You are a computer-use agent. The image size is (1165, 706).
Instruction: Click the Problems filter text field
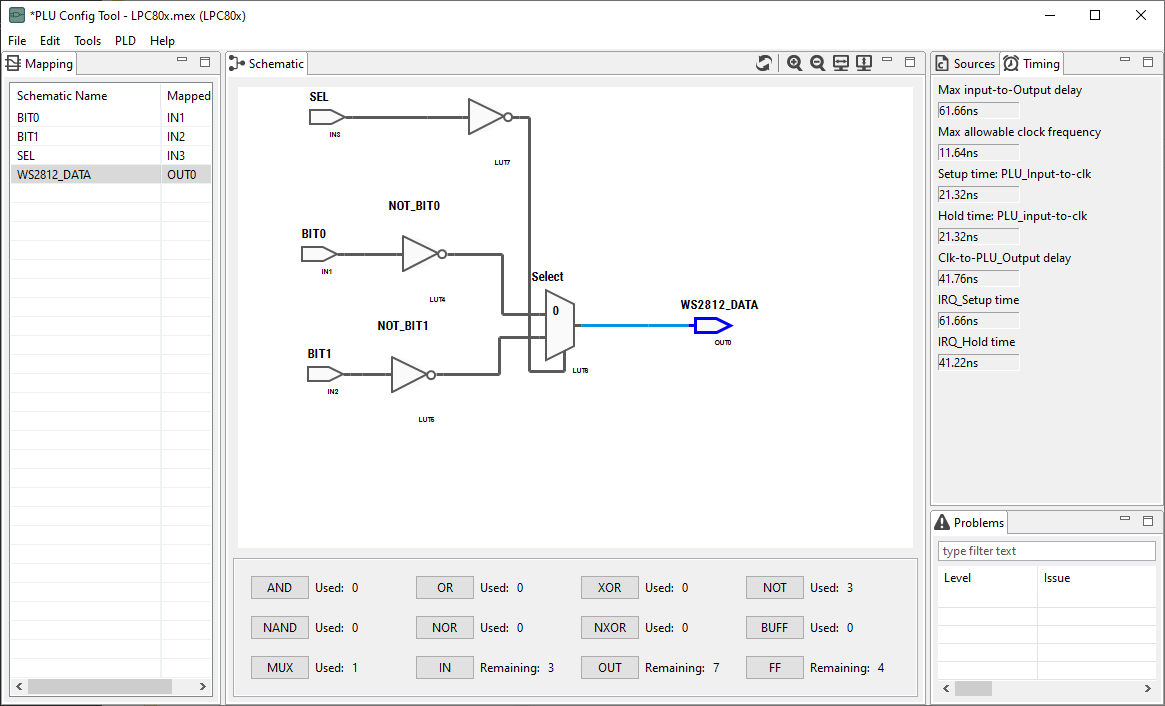[1046, 551]
